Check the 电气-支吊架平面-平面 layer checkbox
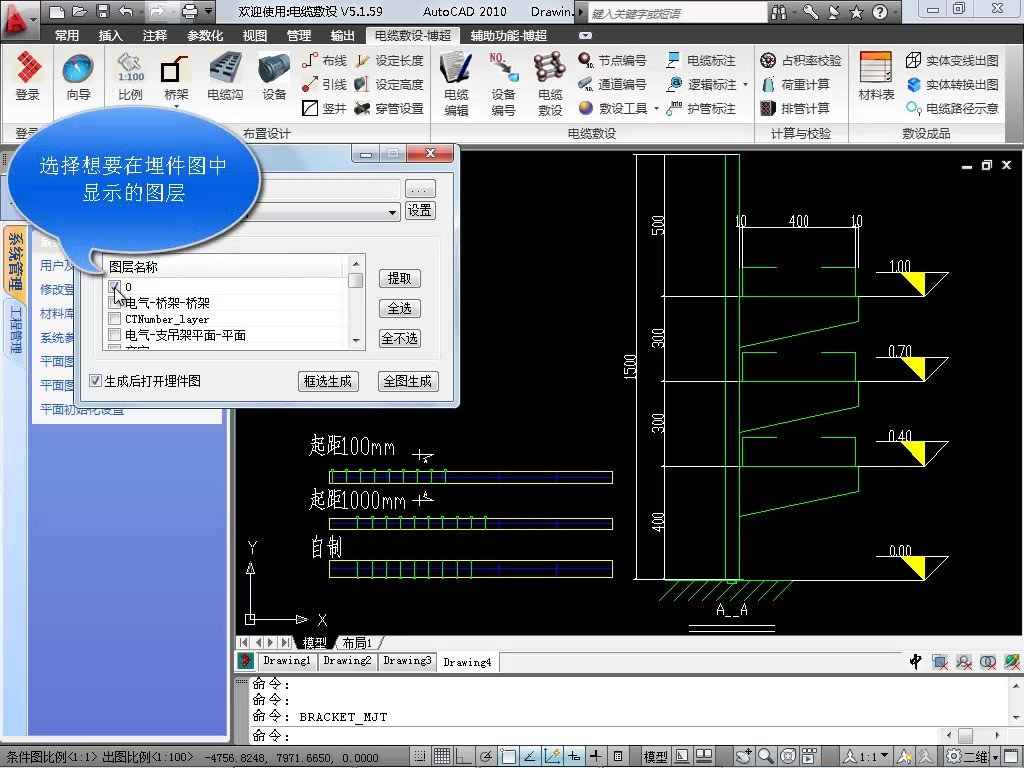The image size is (1024, 768). (115, 335)
